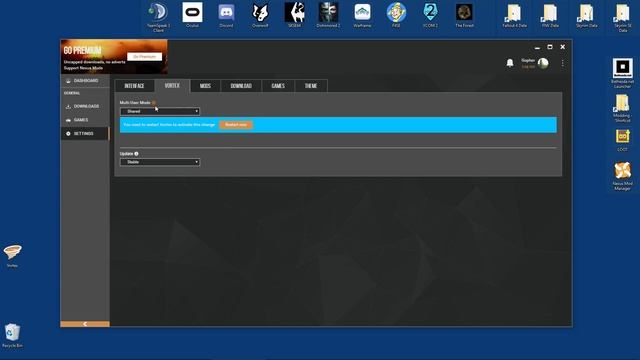Select the Bethesda.net Launcher desktop icon
The height and width of the screenshot is (360, 640).
tap(622, 73)
